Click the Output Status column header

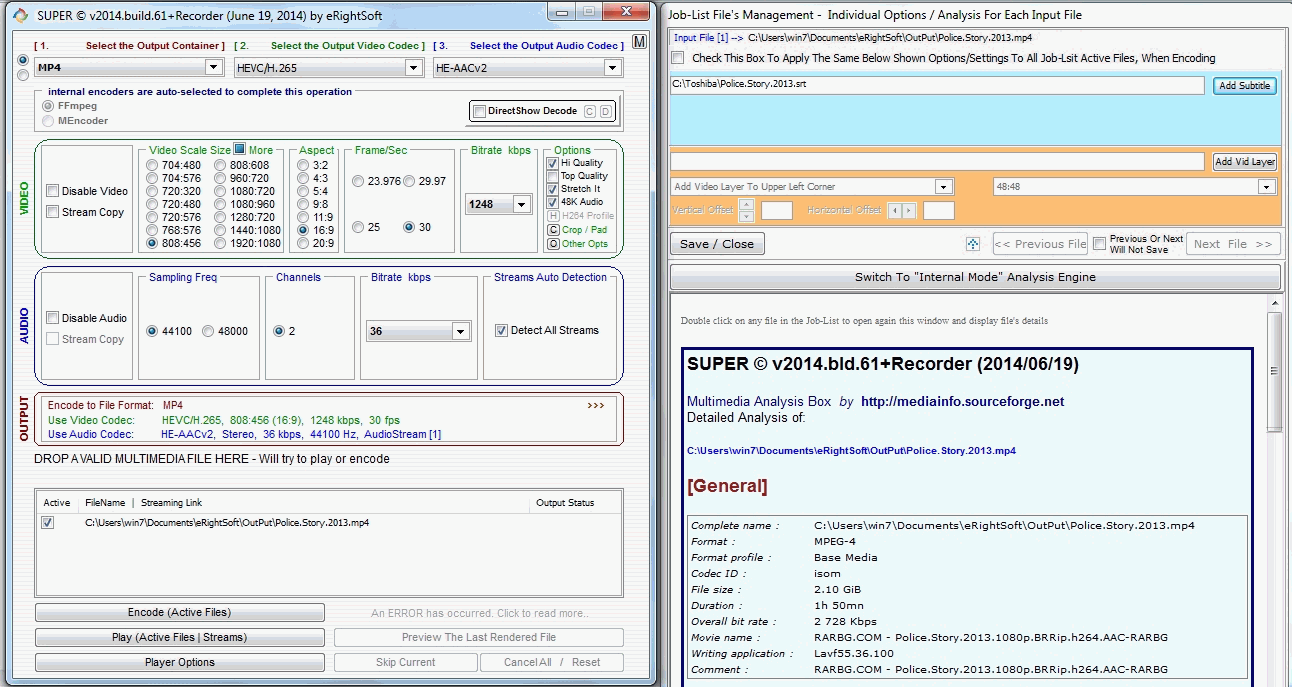click(x=565, y=503)
